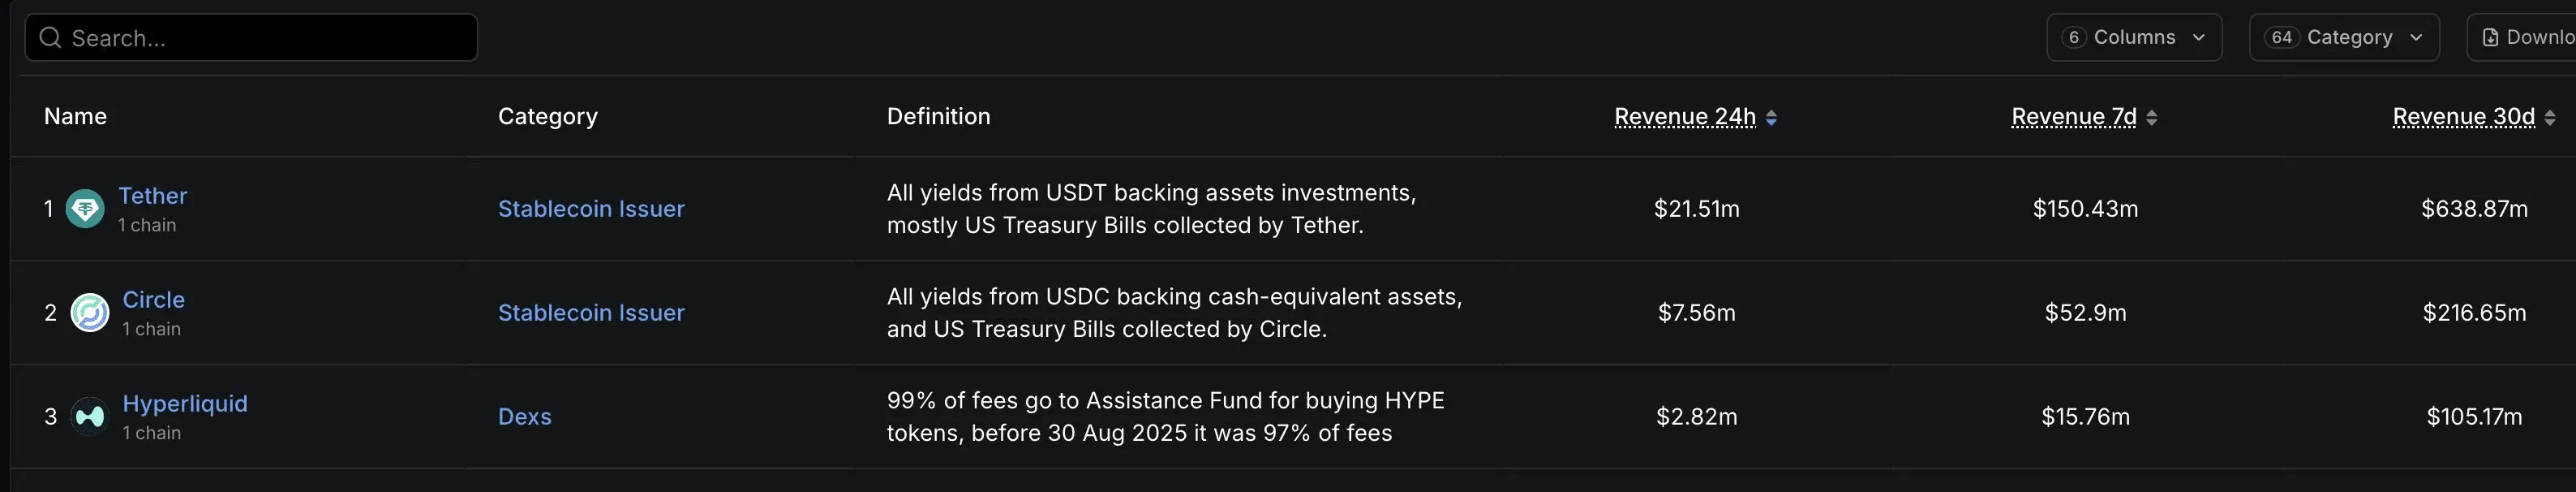The width and height of the screenshot is (2576, 492).
Task: Open the Dexs category link
Action: pyautogui.click(x=525, y=417)
